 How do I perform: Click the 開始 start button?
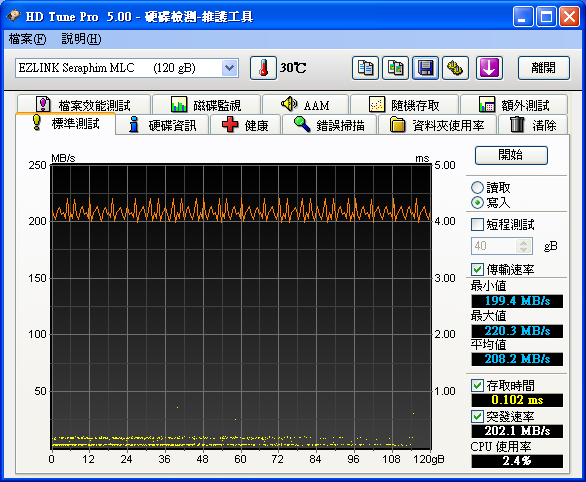pyautogui.click(x=511, y=155)
